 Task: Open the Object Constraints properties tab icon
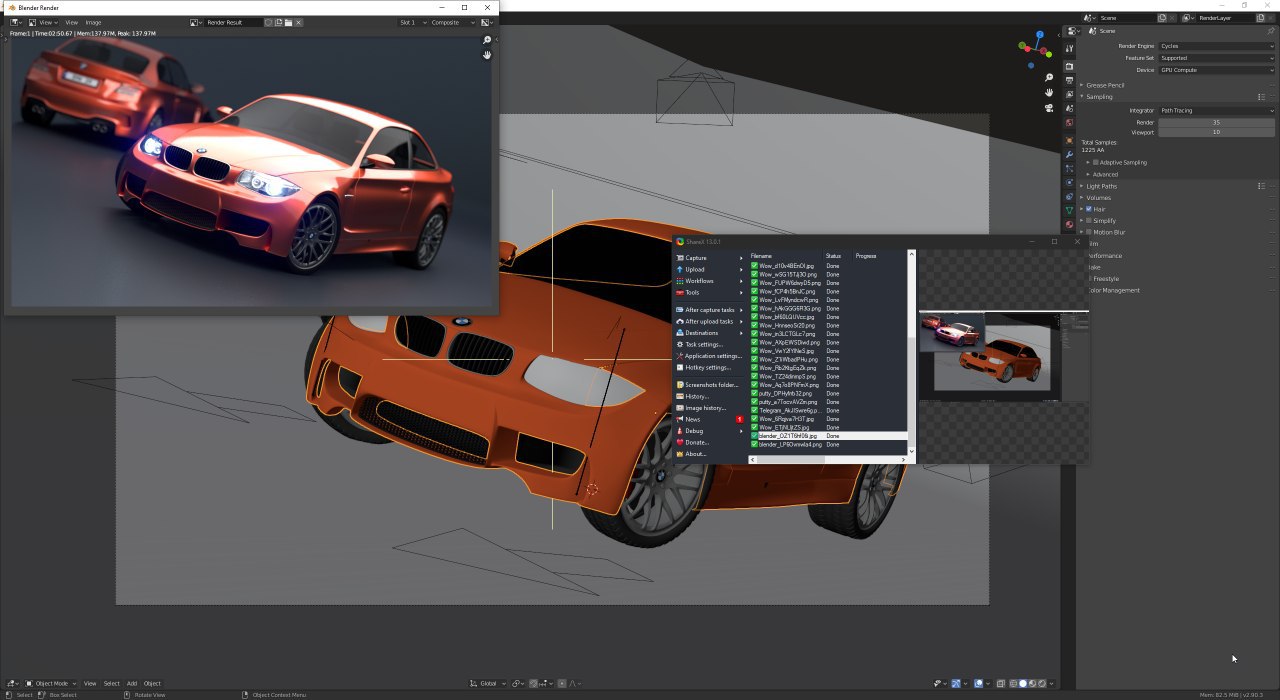[1069, 197]
